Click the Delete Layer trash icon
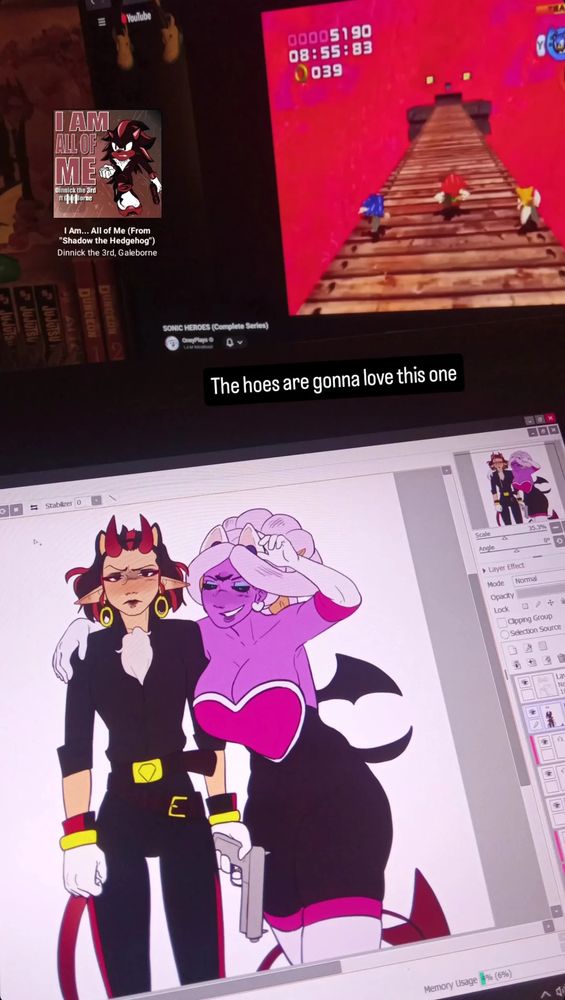565x1000 pixels. pyautogui.click(x=561, y=658)
